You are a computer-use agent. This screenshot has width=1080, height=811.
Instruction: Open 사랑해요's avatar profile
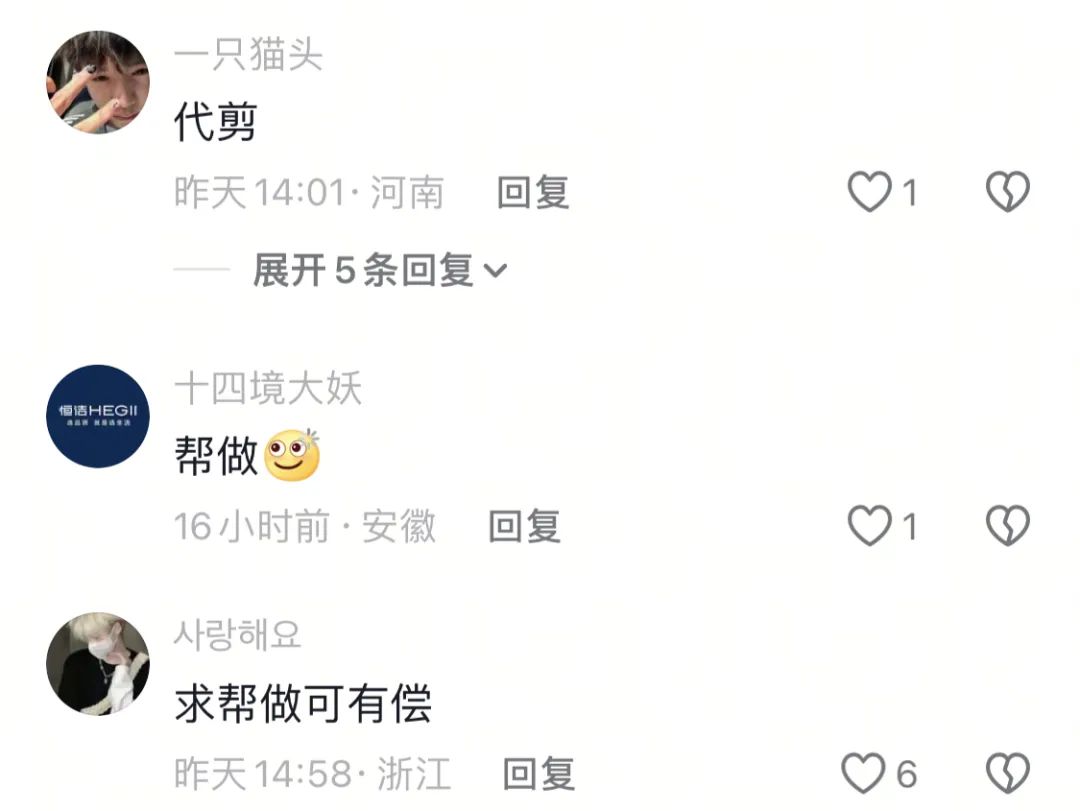click(98, 664)
